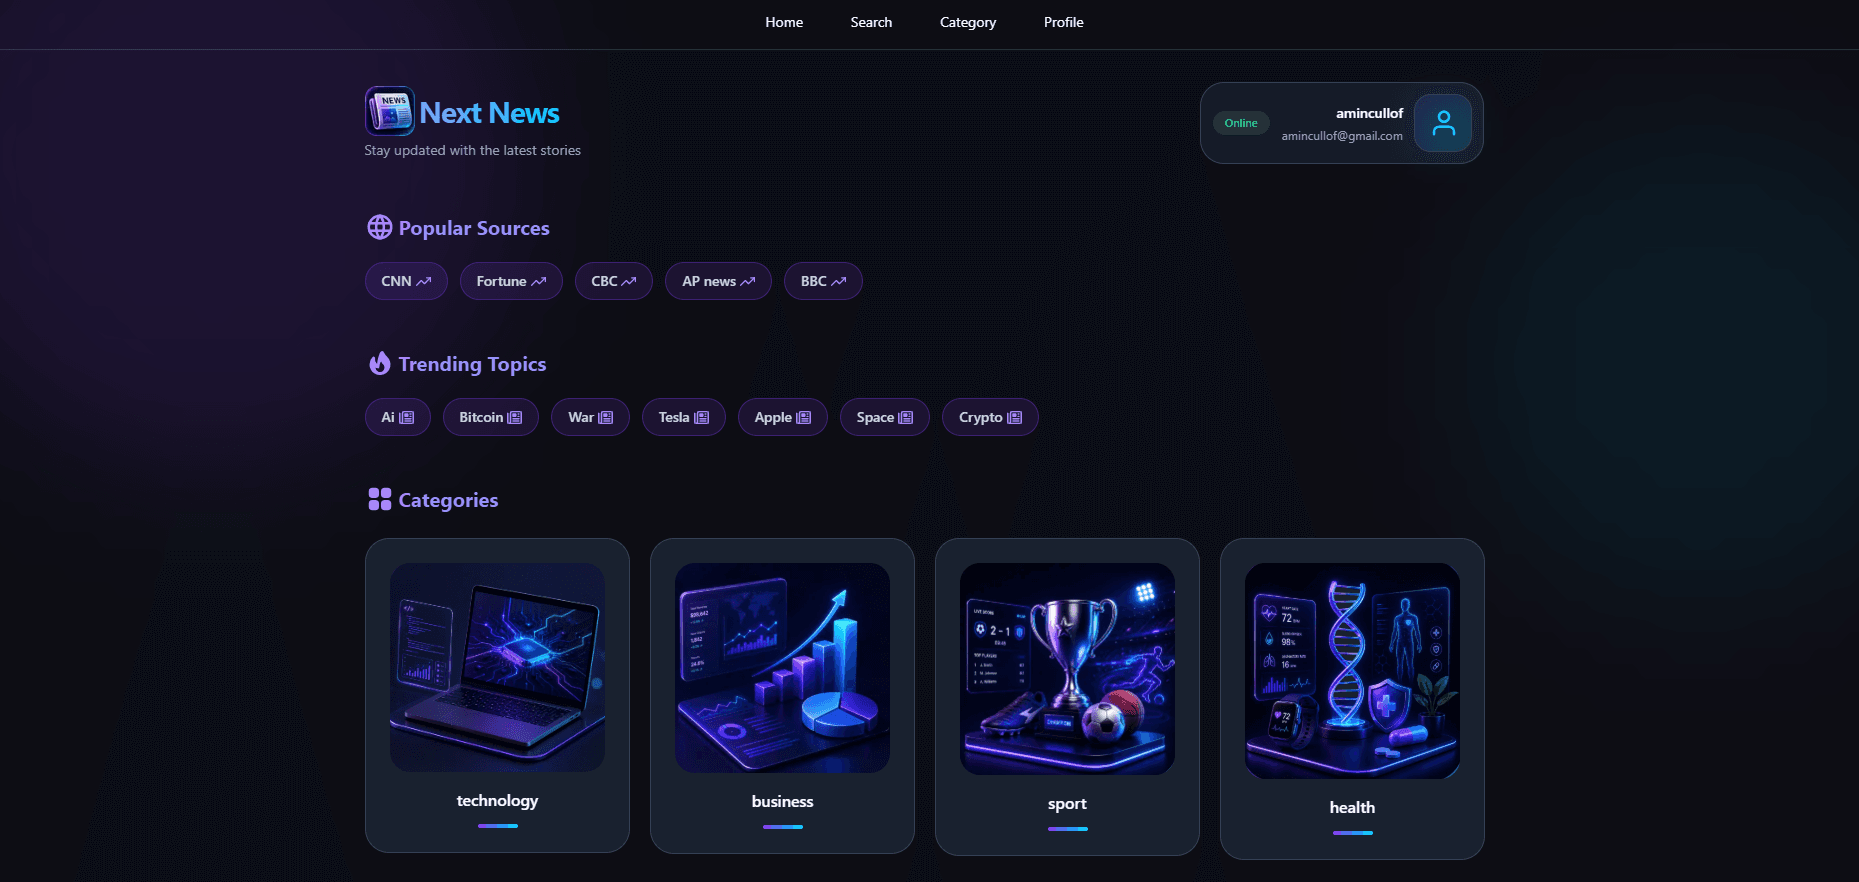
Task: Click the newspaper icon on the Ai chip
Action: click(407, 417)
